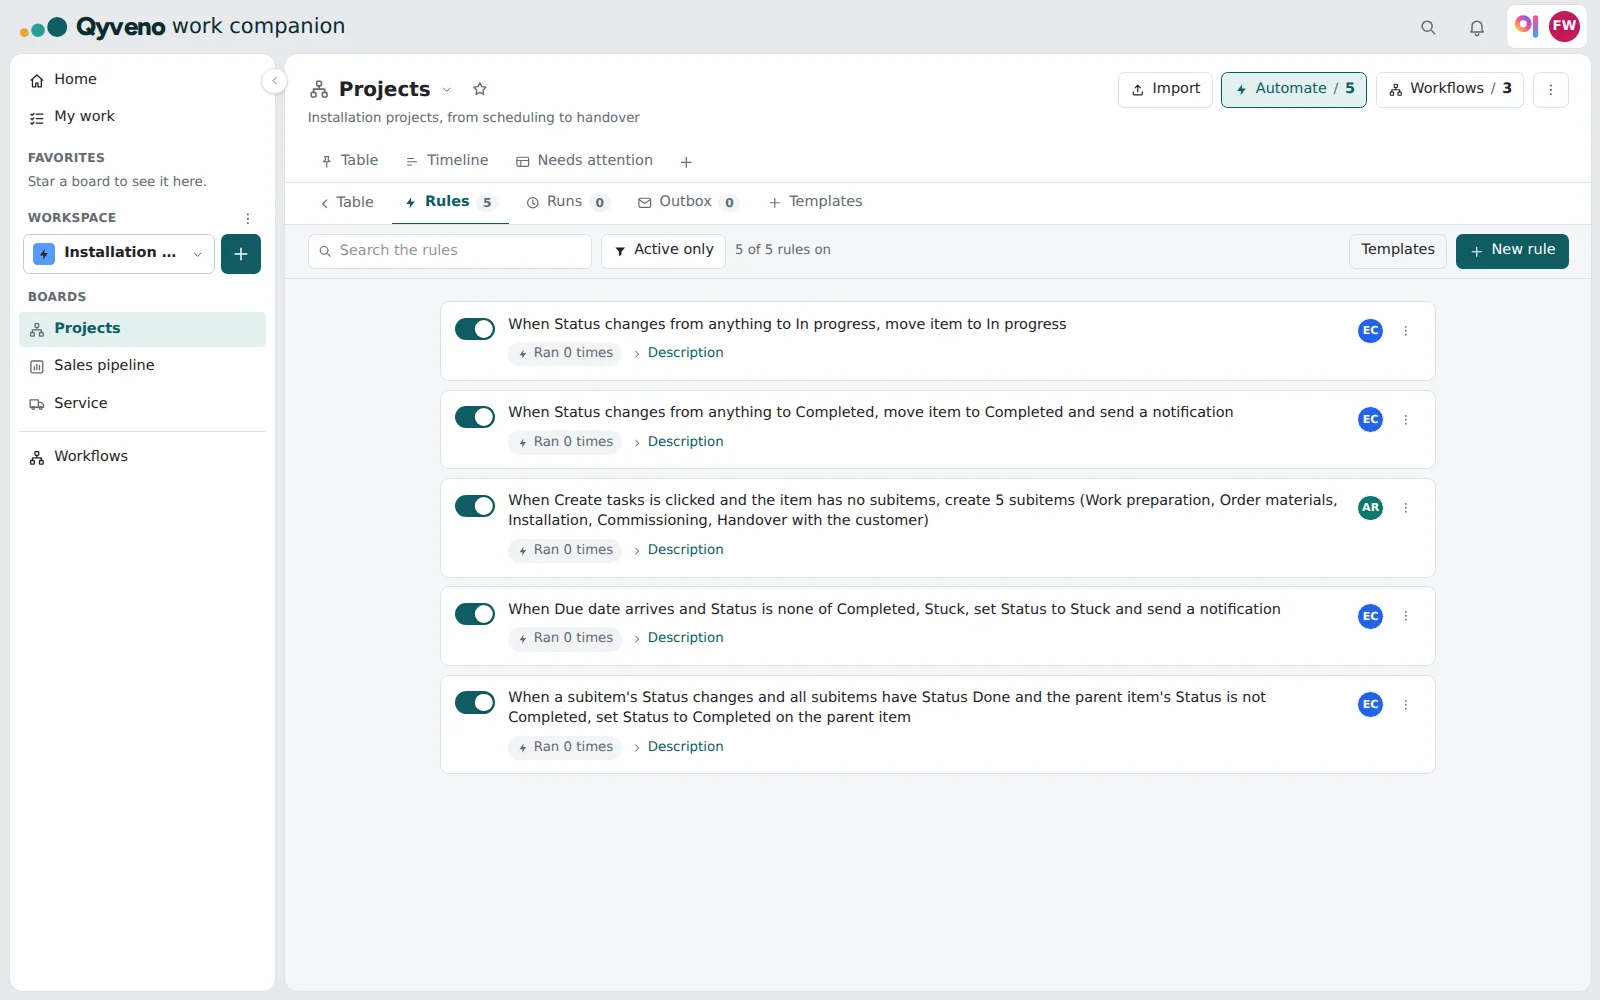Open options for the In progress rule
This screenshot has height=1000, width=1600.
(1405, 331)
